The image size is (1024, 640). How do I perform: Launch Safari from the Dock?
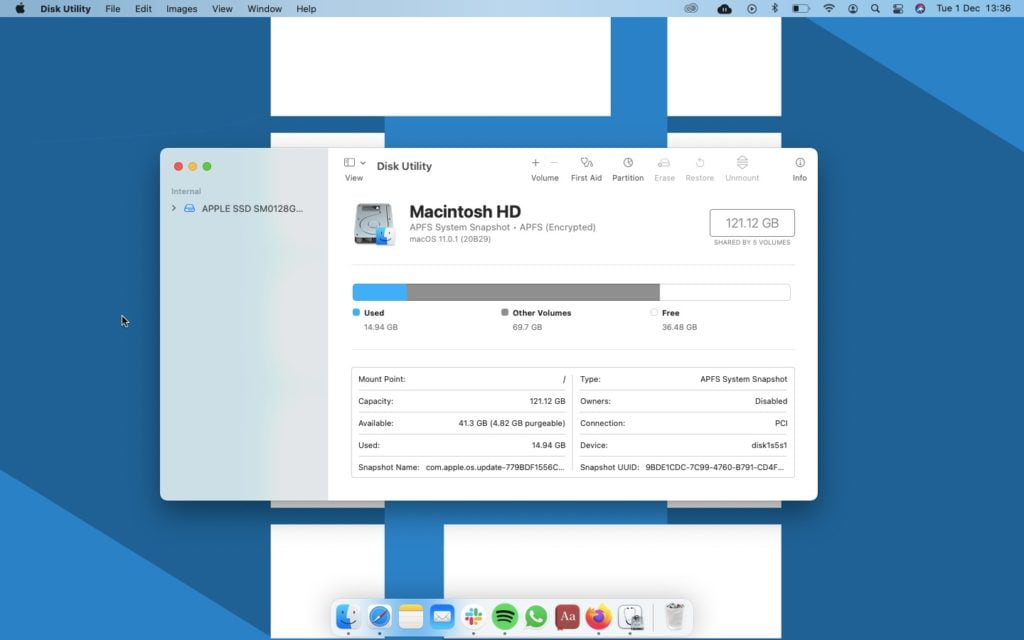[379, 616]
